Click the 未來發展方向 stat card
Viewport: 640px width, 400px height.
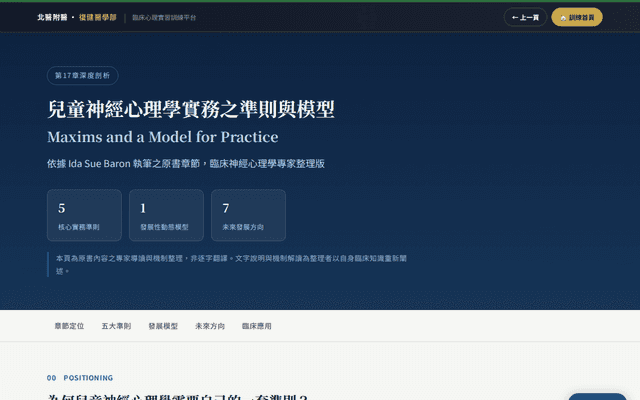click(249, 215)
